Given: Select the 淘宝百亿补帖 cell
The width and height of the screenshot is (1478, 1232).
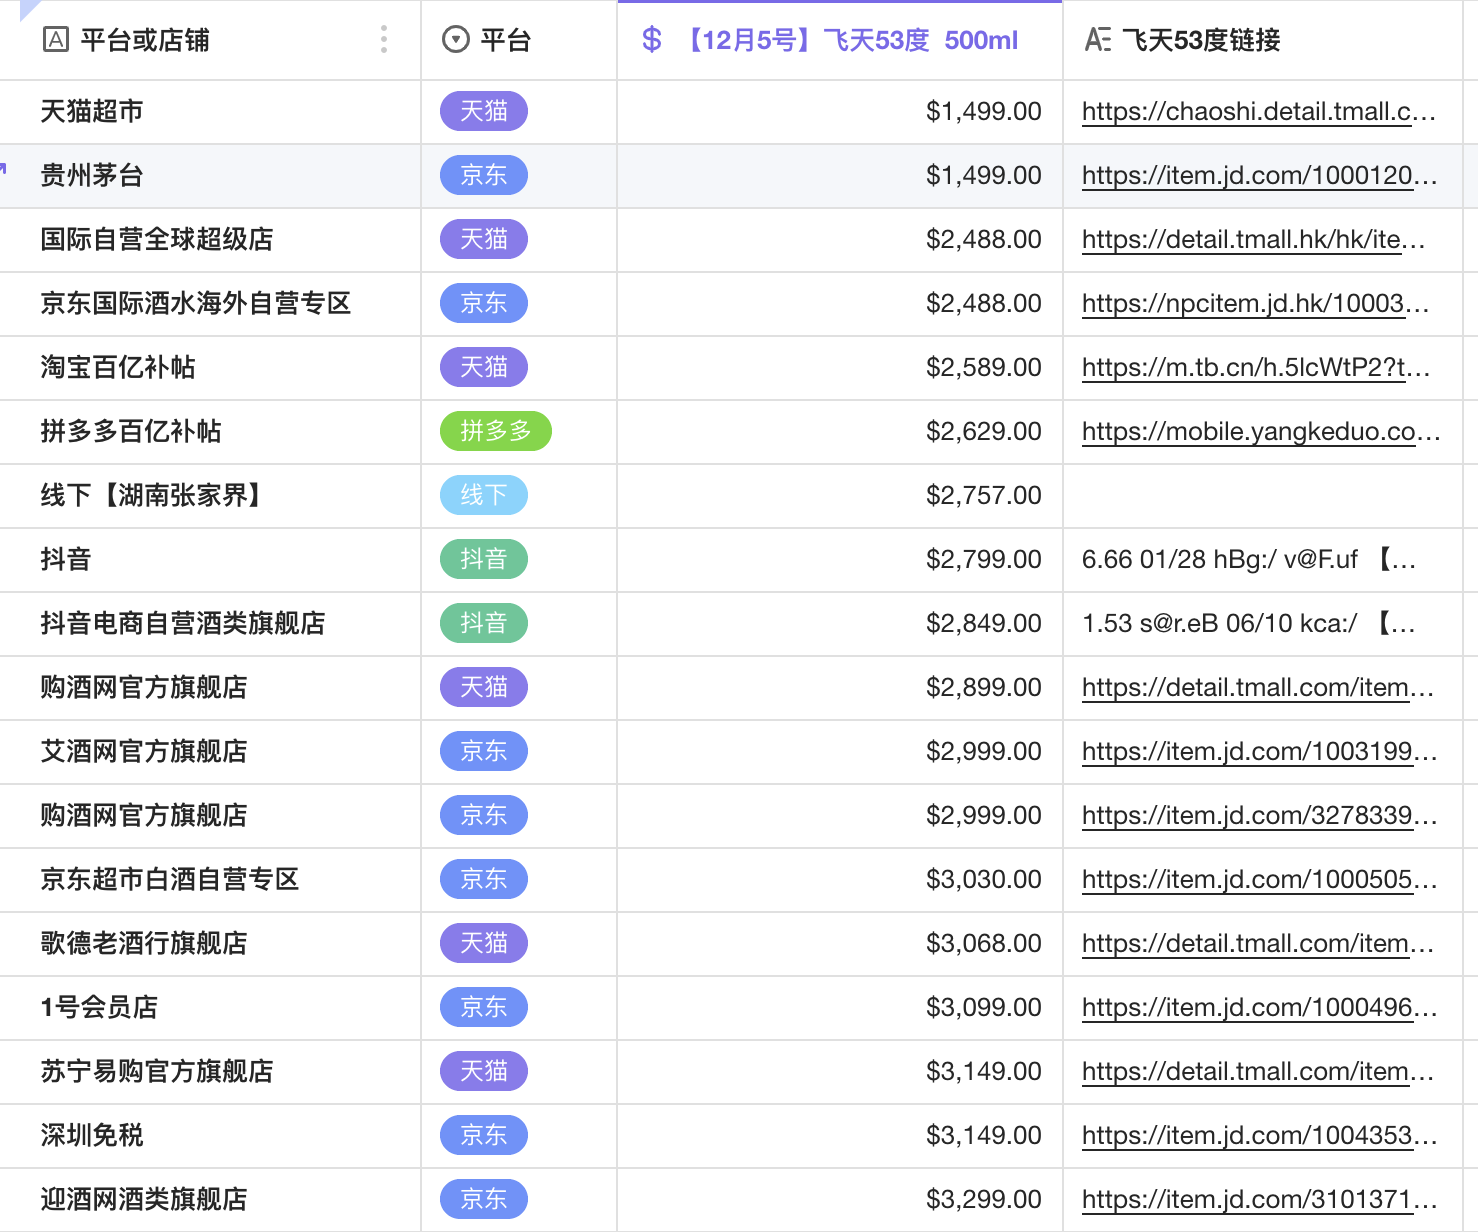Looking at the screenshot, I should coord(210,368).
